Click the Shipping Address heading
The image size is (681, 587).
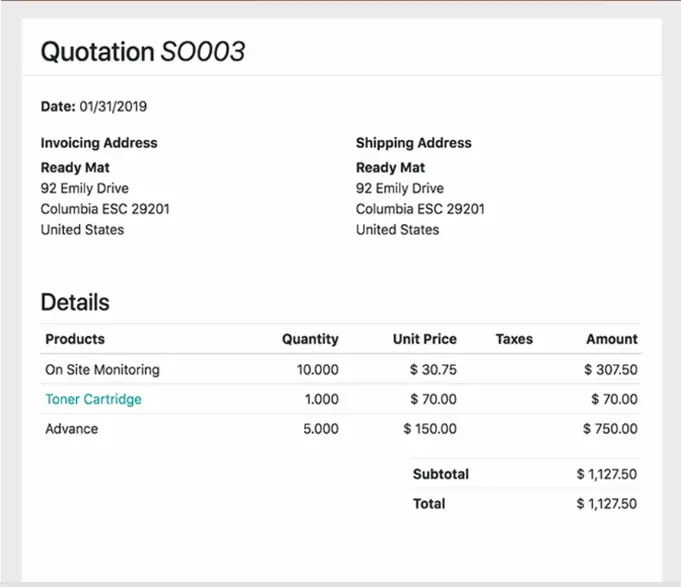pos(413,143)
